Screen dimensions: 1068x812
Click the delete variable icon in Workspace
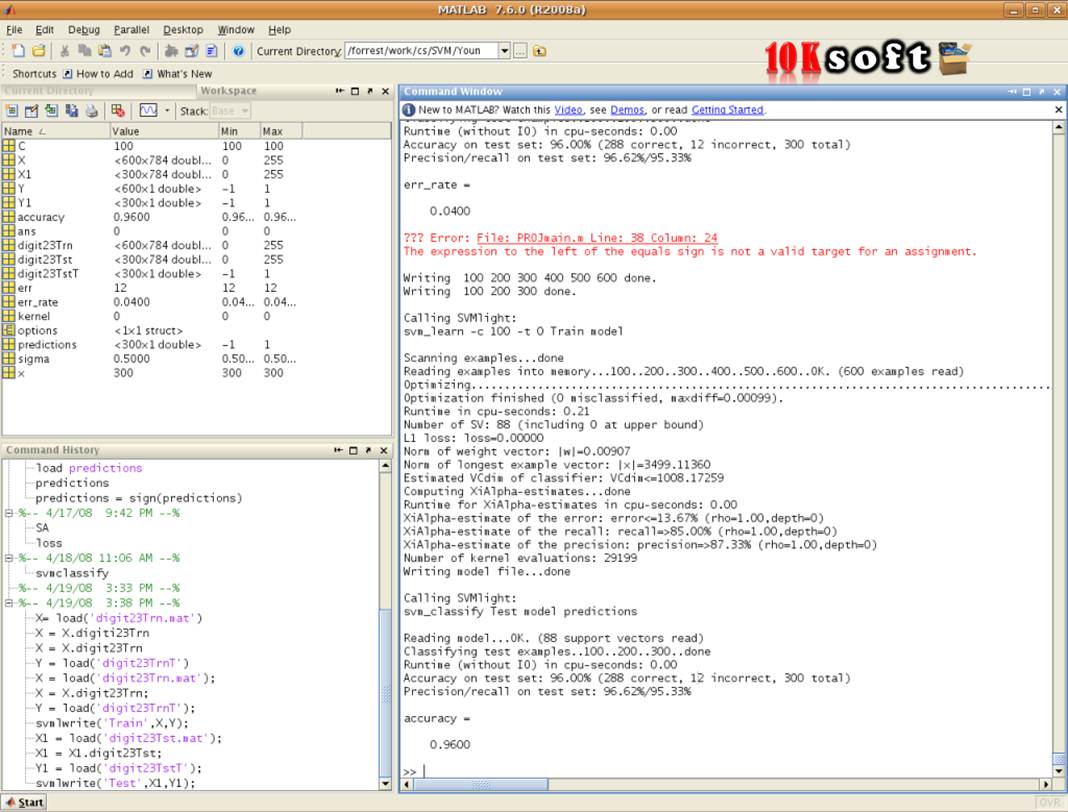[x=118, y=110]
